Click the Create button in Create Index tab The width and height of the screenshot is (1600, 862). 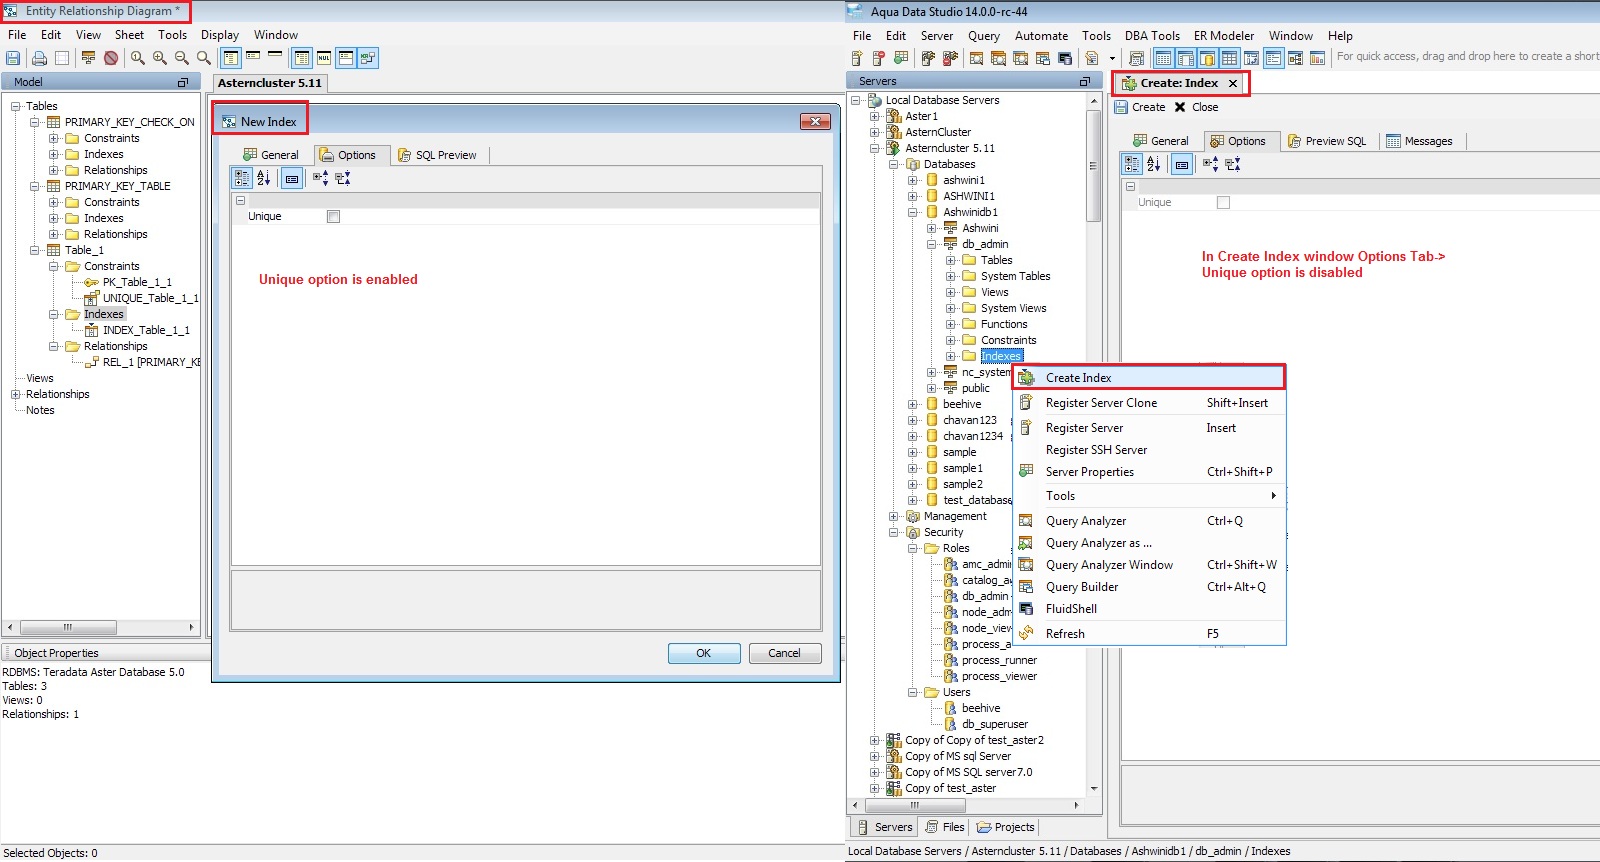click(1140, 107)
